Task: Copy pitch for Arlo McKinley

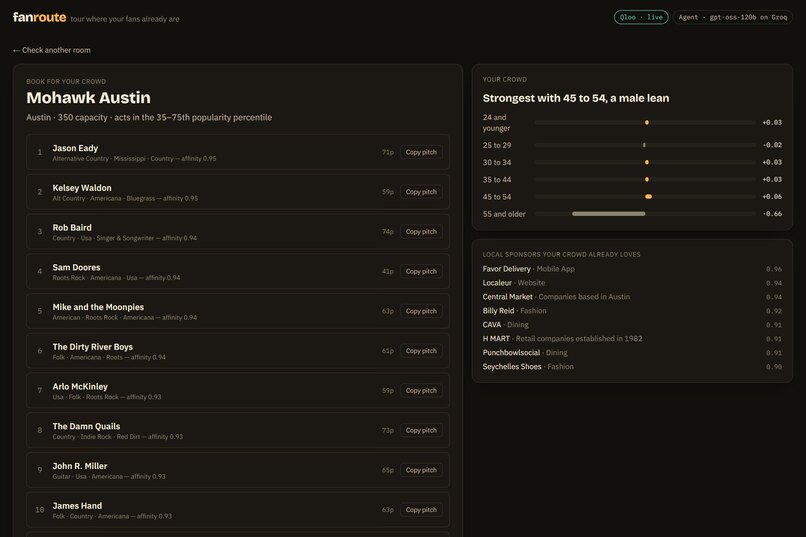Action: pyautogui.click(x=421, y=391)
